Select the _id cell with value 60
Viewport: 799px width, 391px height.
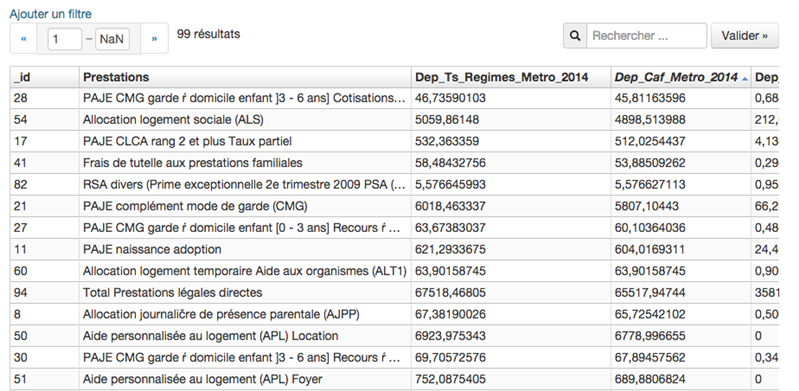click(44, 271)
